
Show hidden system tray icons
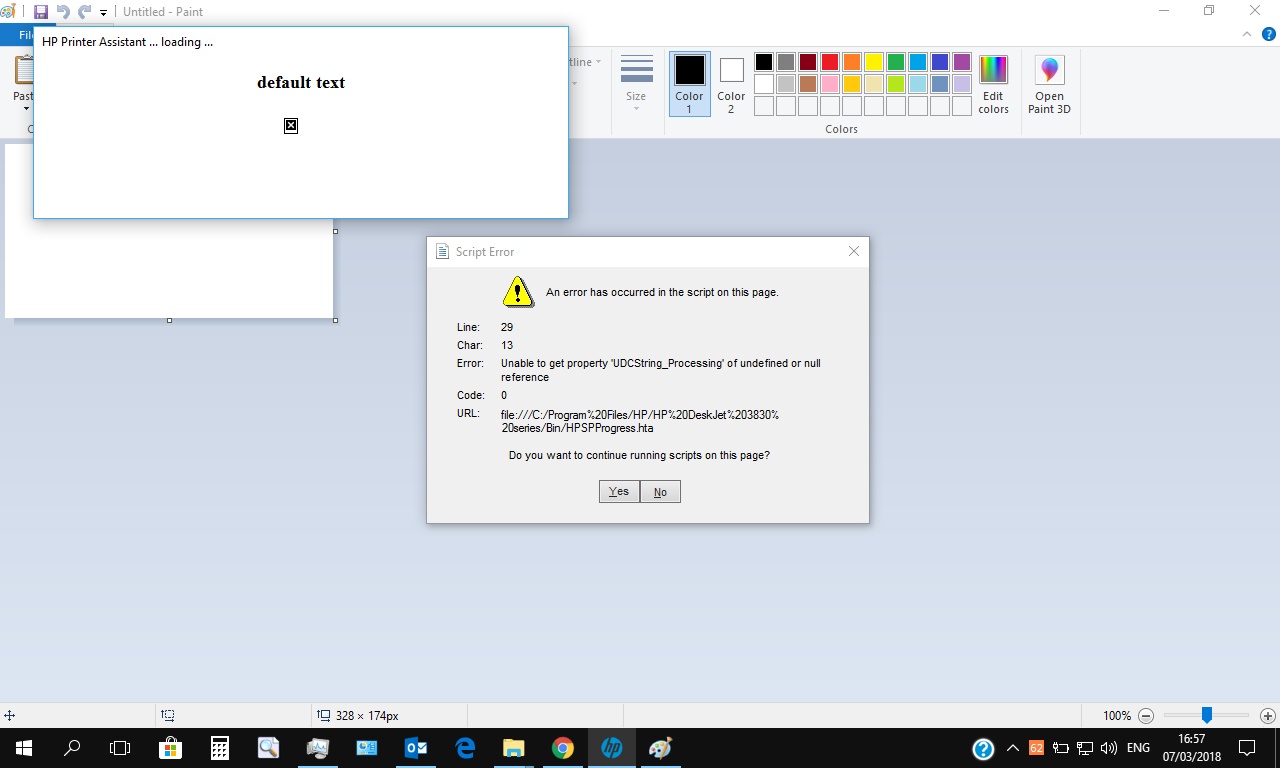[1012, 748]
